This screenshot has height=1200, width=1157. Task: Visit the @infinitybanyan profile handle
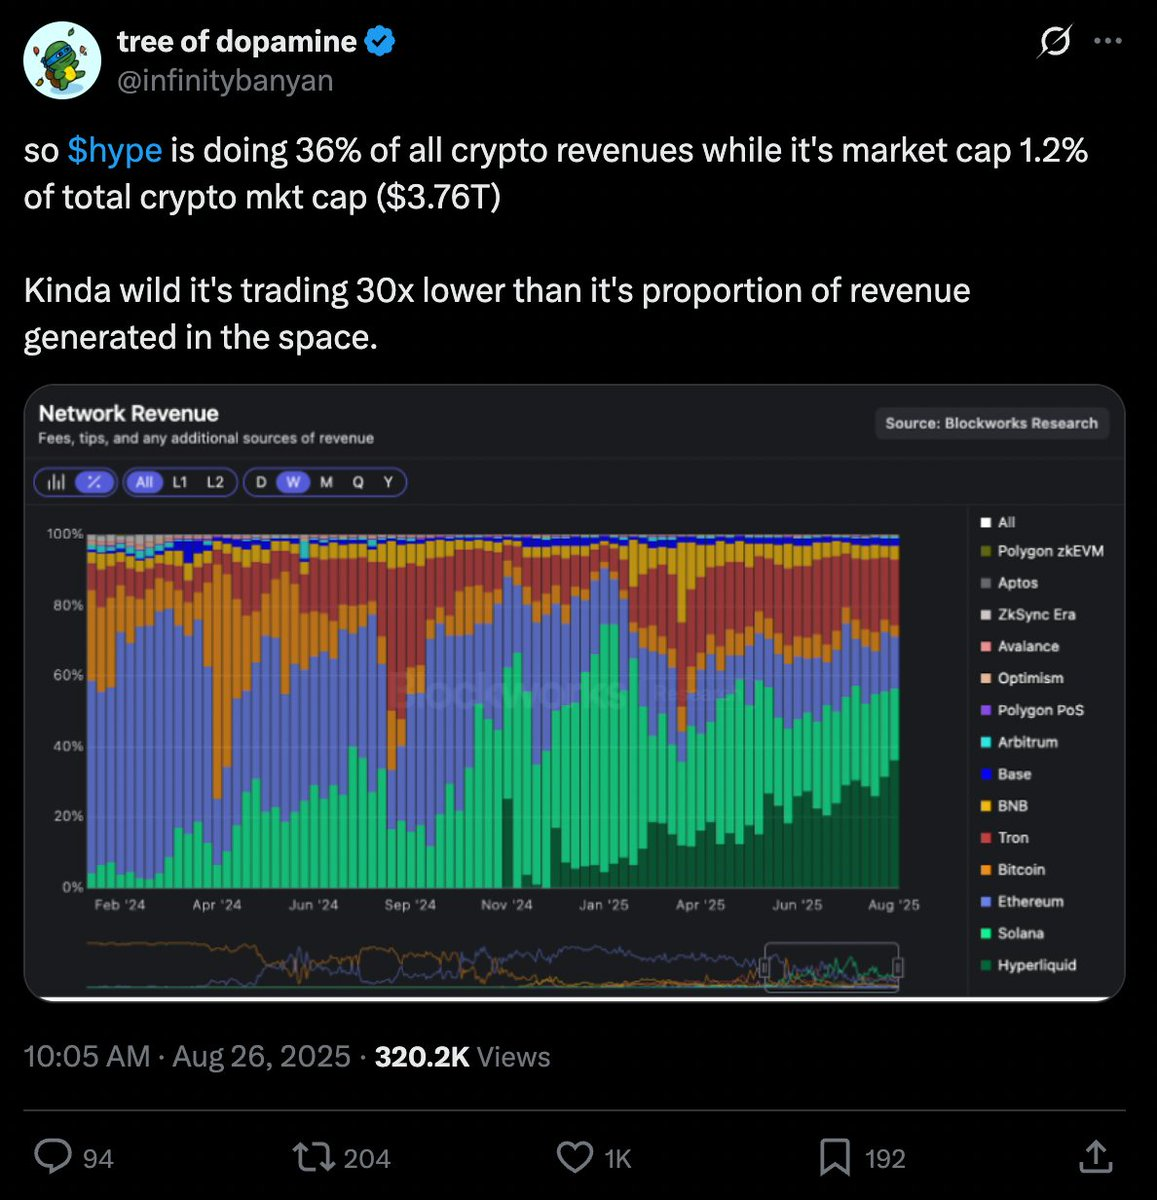pyautogui.click(x=224, y=80)
